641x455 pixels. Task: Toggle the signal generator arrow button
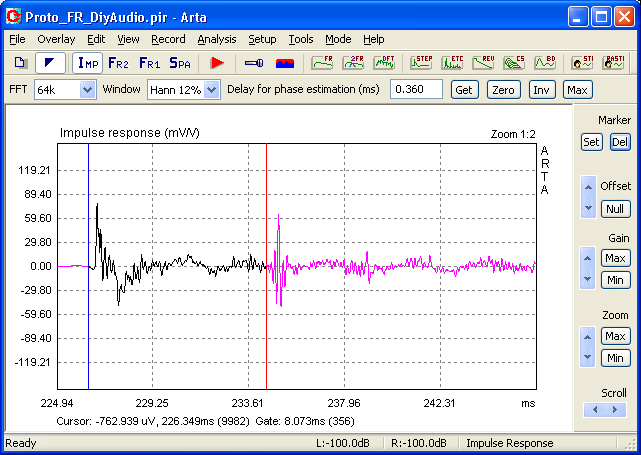(x=50, y=63)
